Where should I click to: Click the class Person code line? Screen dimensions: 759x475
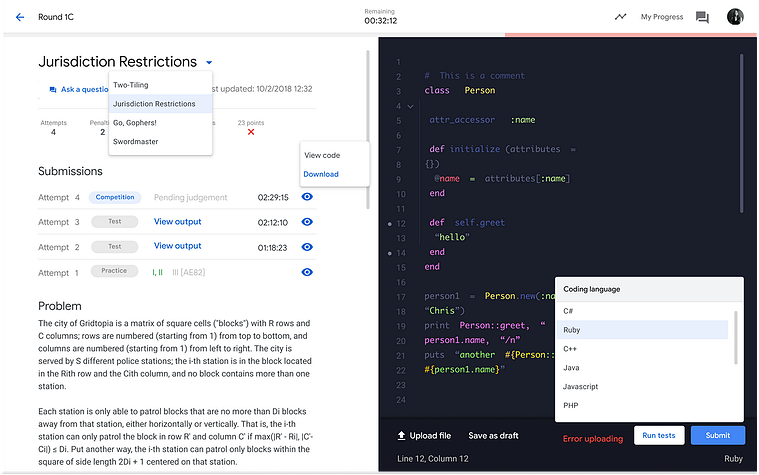point(460,91)
